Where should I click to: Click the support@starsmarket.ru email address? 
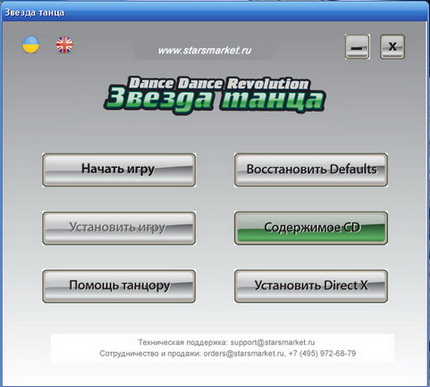point(272,342)
